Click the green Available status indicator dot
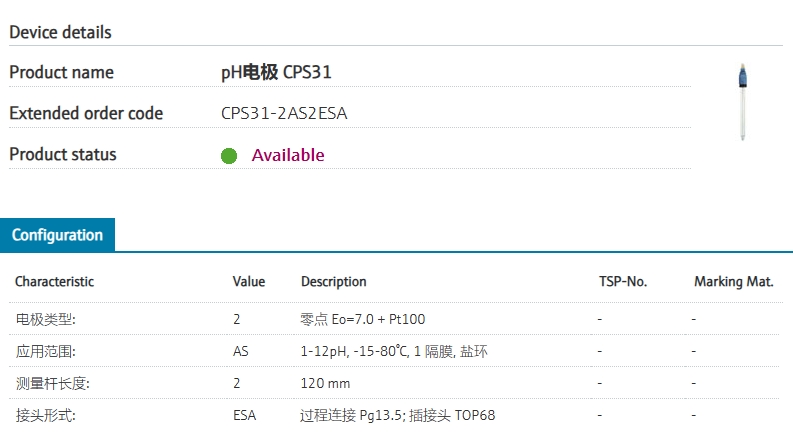The image size is (793, 441). click(229, 156)
